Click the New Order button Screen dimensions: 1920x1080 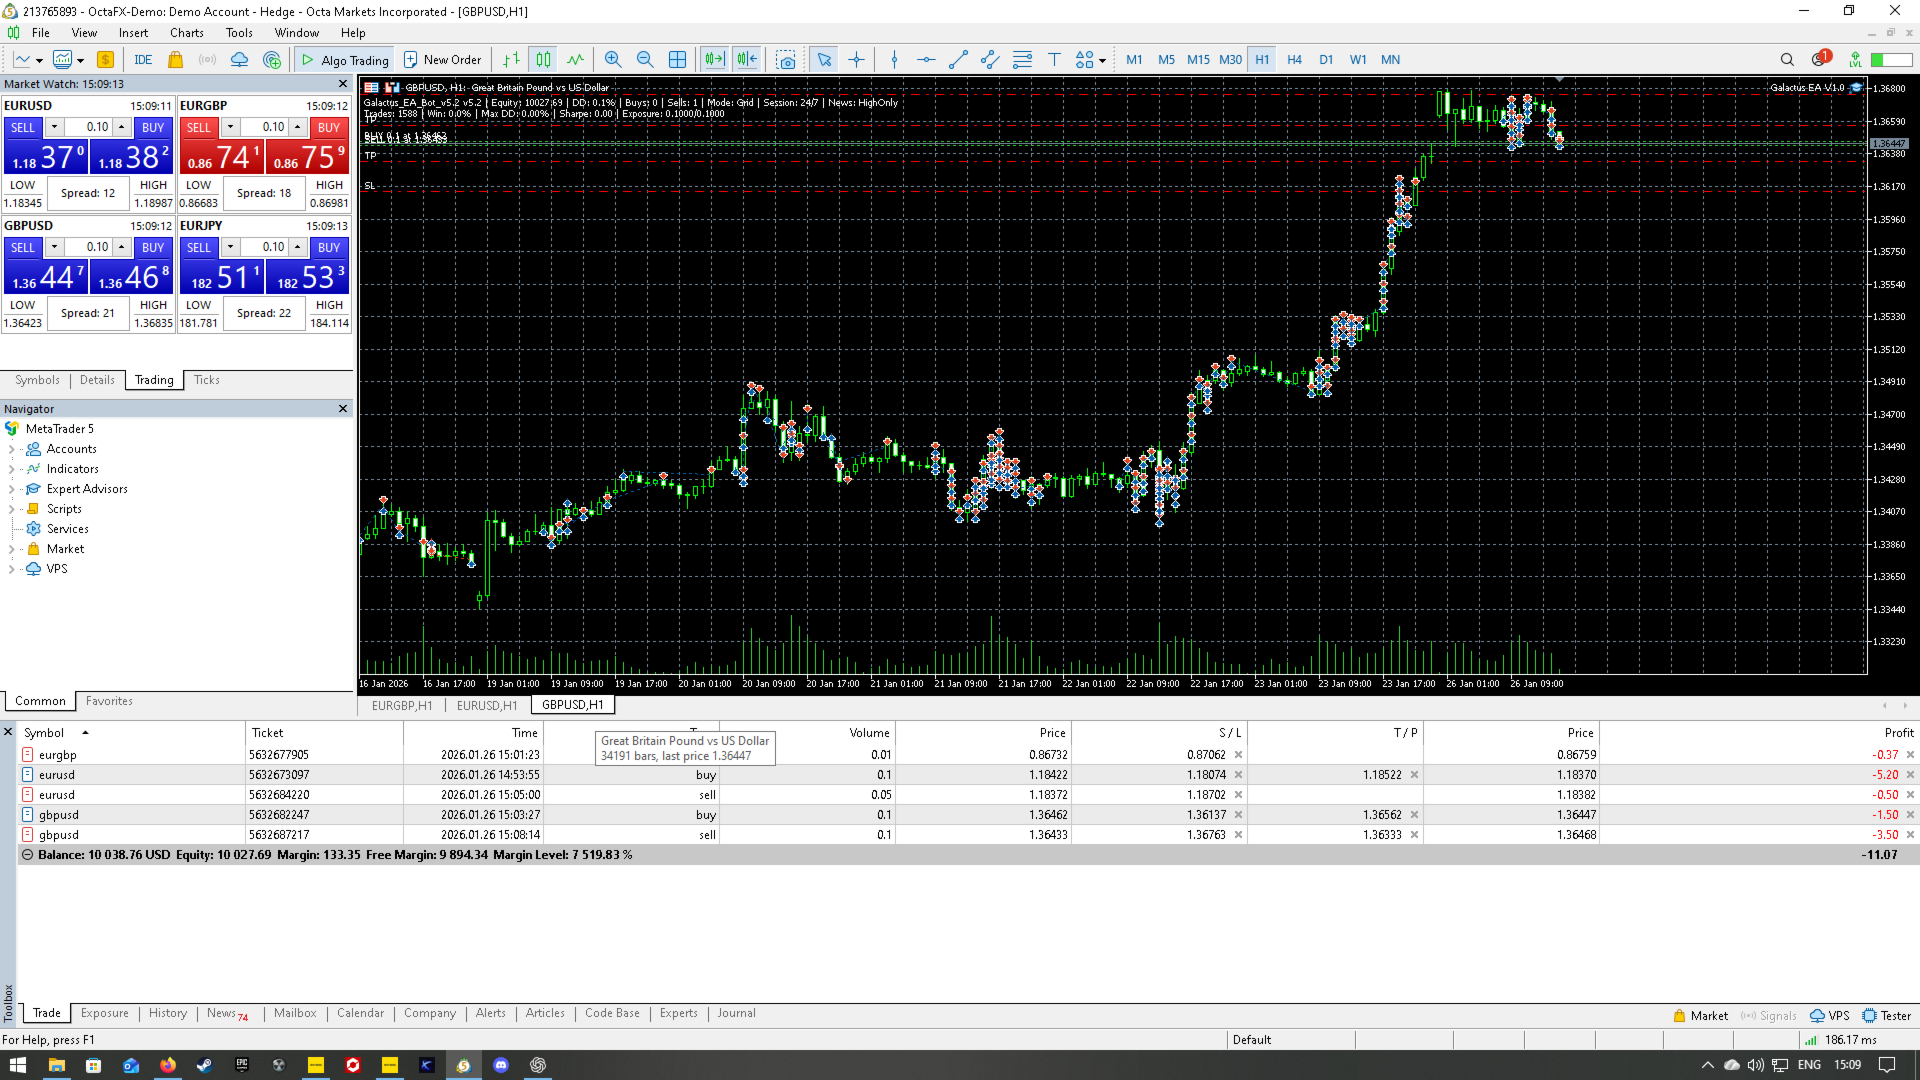pos(442,60)
